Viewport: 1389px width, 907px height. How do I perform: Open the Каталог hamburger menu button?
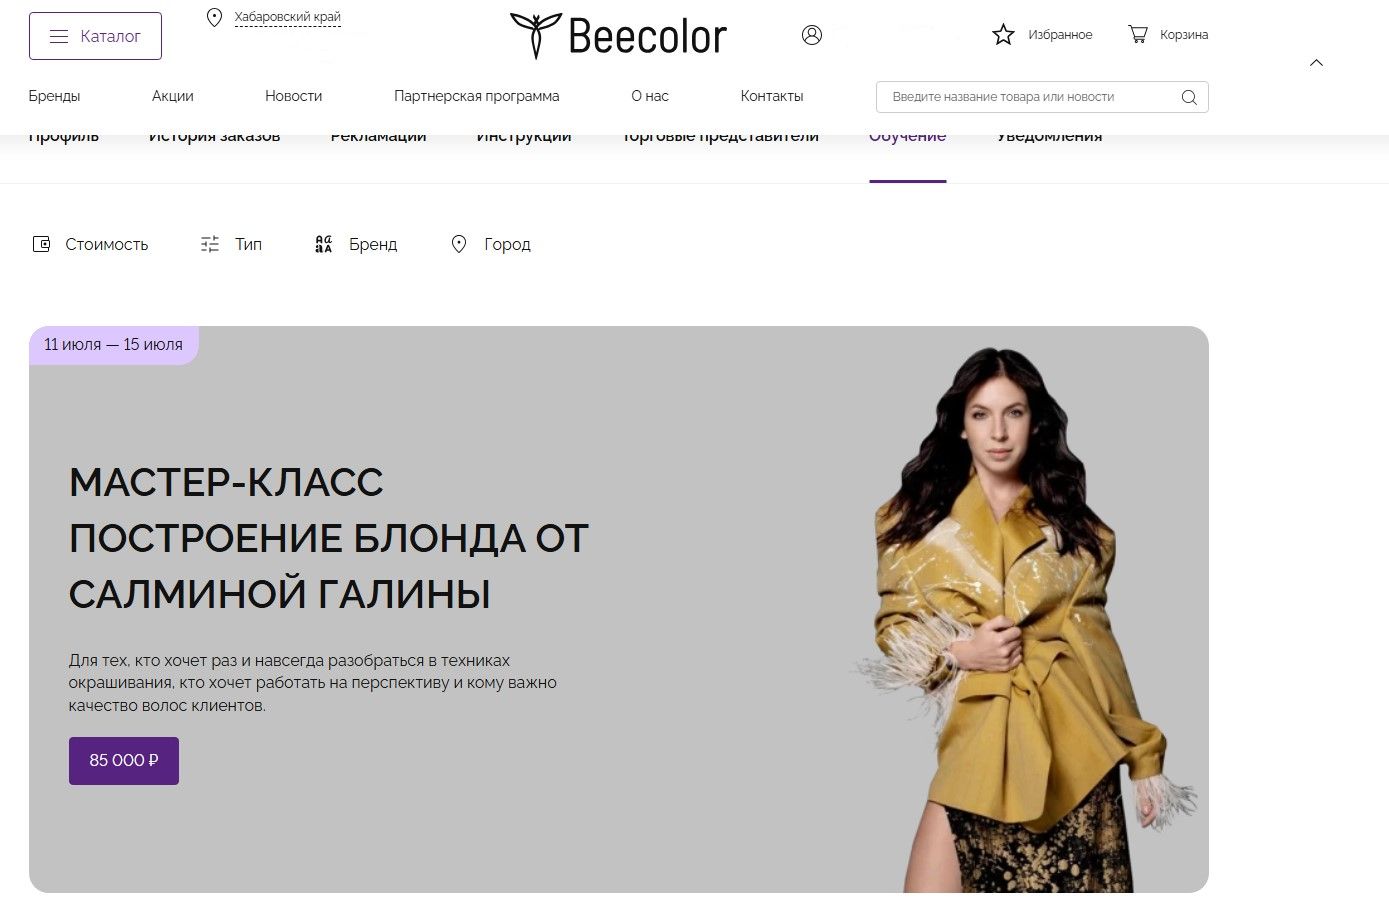(x=95, y=36)
